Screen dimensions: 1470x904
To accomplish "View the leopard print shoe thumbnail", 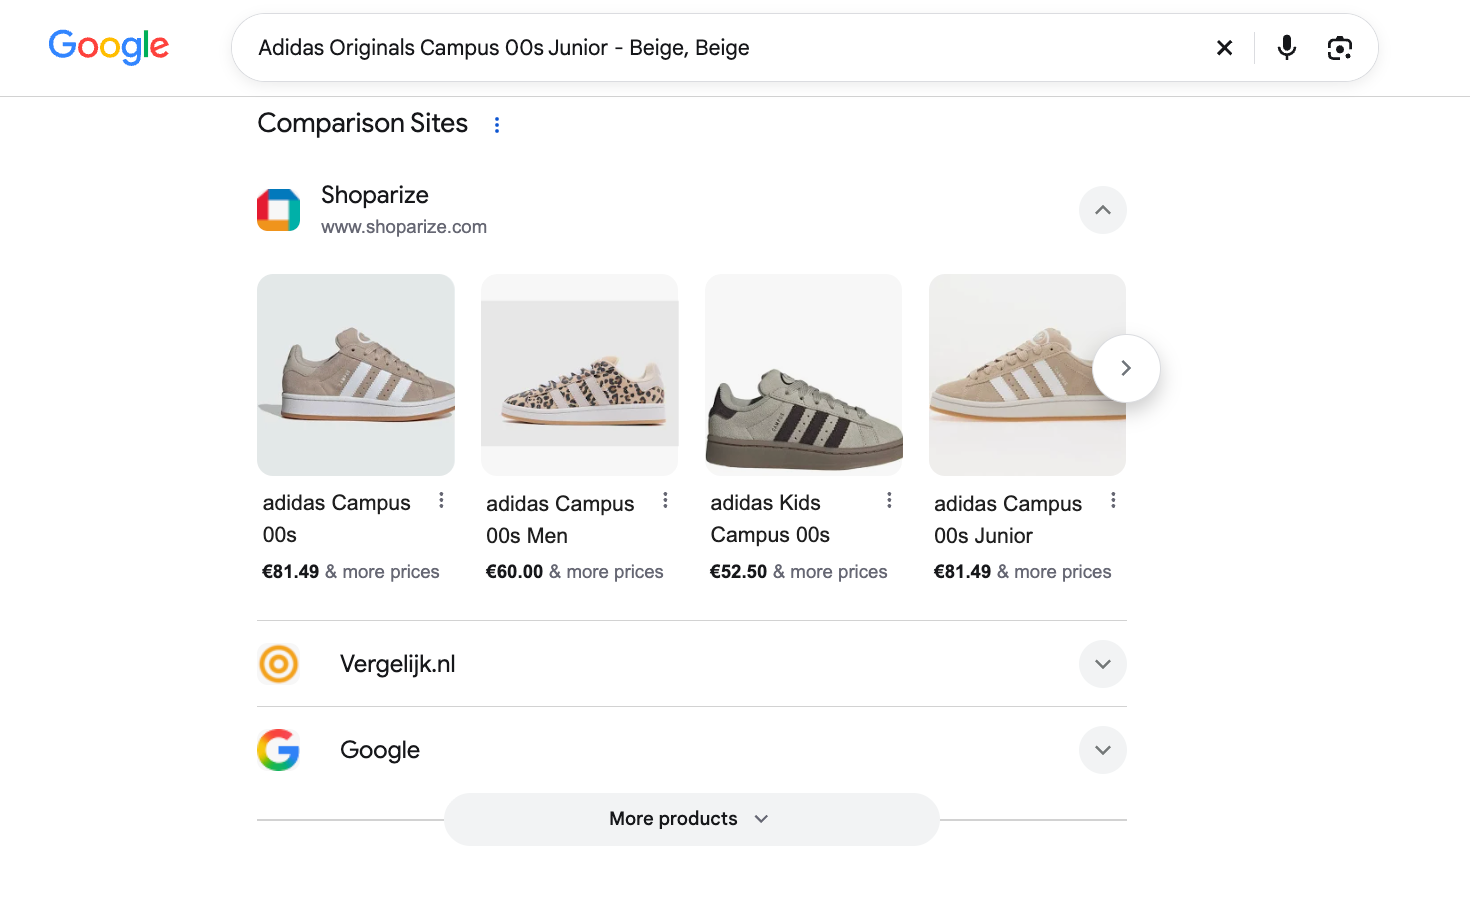I will pyautogui.click(x=580, y=375).
